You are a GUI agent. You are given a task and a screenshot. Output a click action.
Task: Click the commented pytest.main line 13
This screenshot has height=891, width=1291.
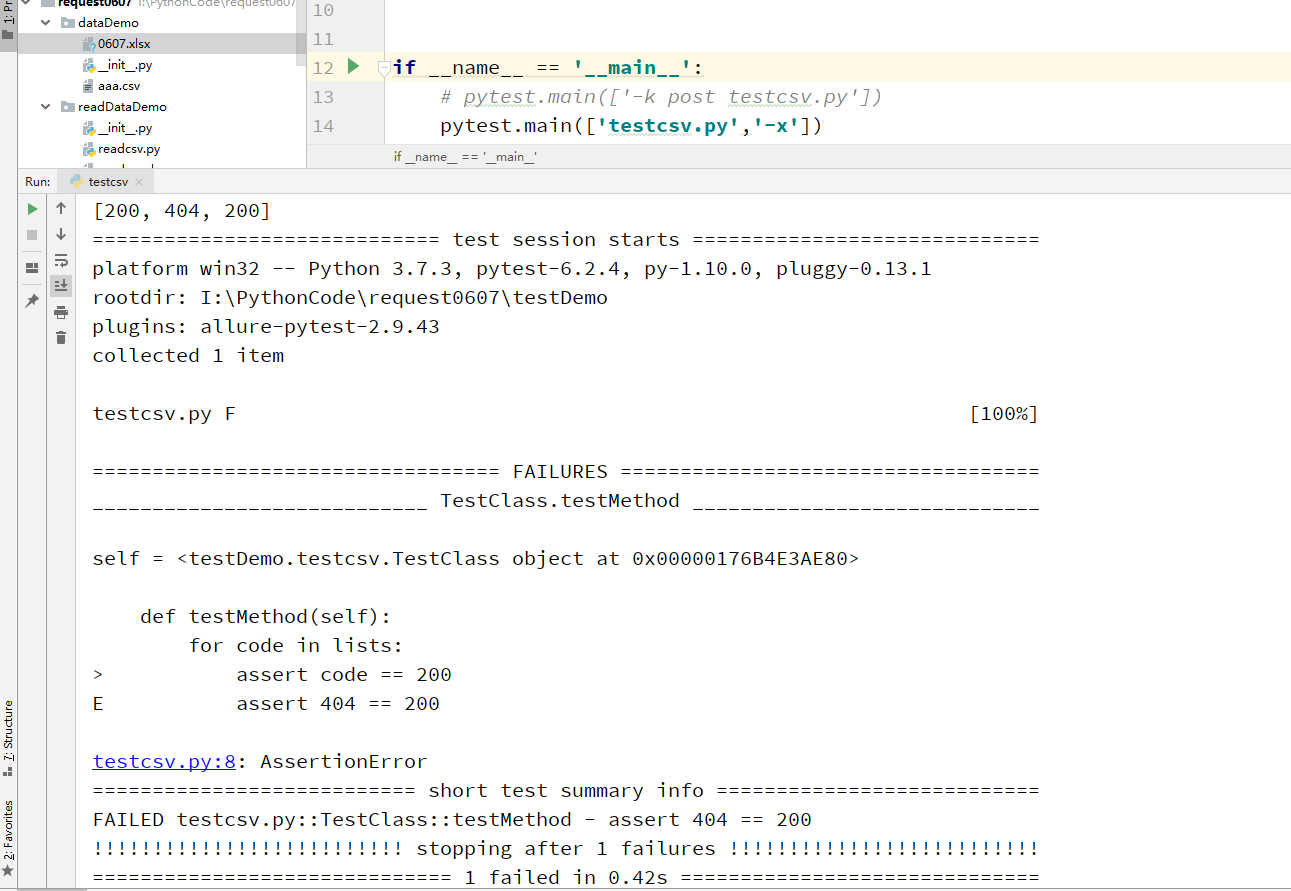point(660,97)
